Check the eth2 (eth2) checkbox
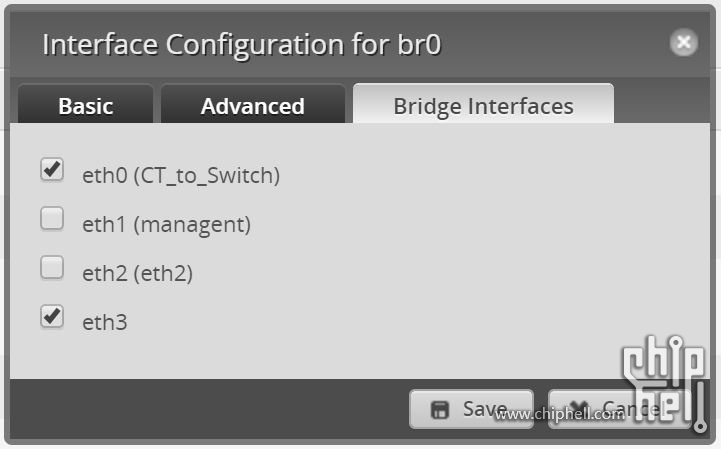Screen dimensions: 721x449 coord(51,267)
